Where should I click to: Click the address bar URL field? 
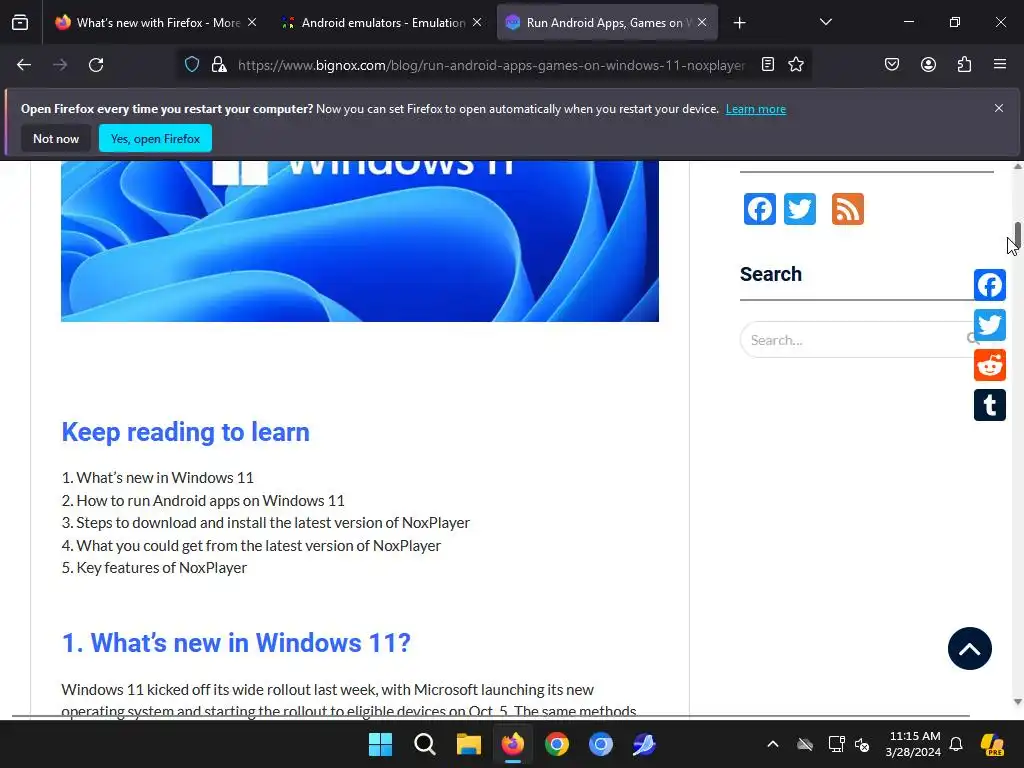click(x=491, y=65)
